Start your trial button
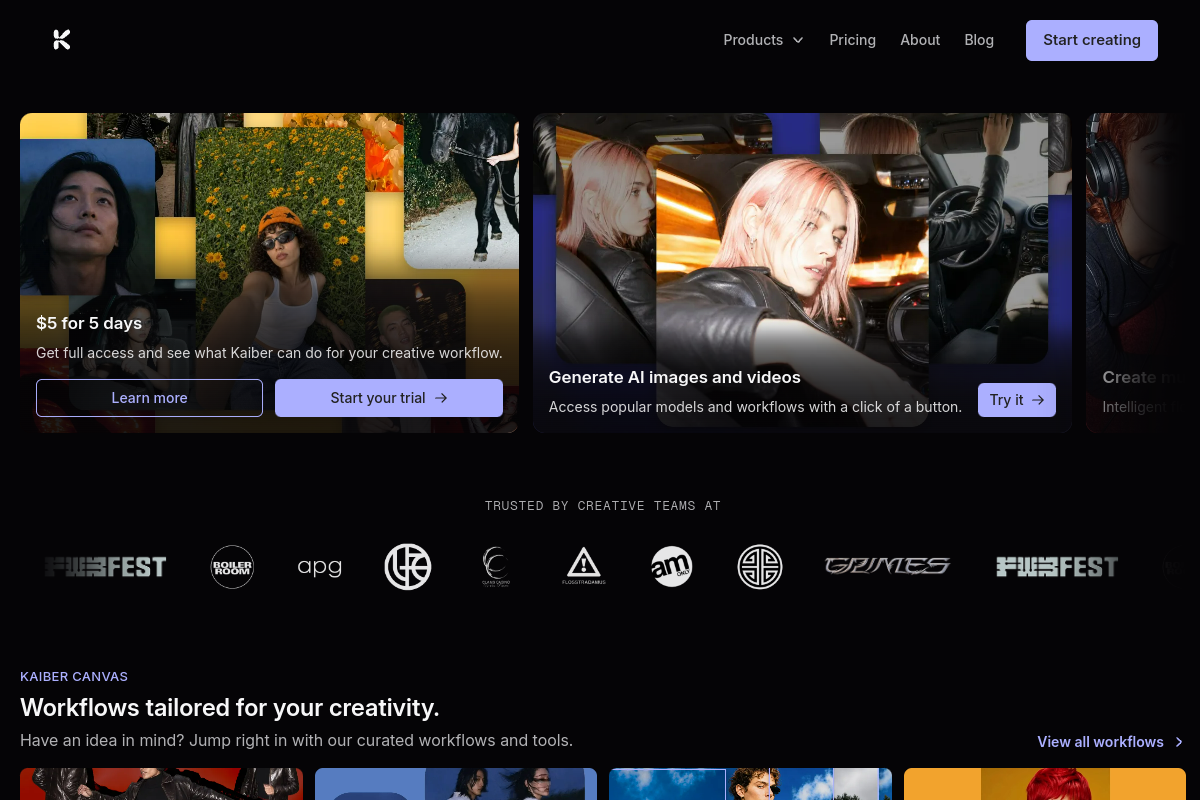The height and width of the screenshot is (800, 1200). tap(389, 398)
